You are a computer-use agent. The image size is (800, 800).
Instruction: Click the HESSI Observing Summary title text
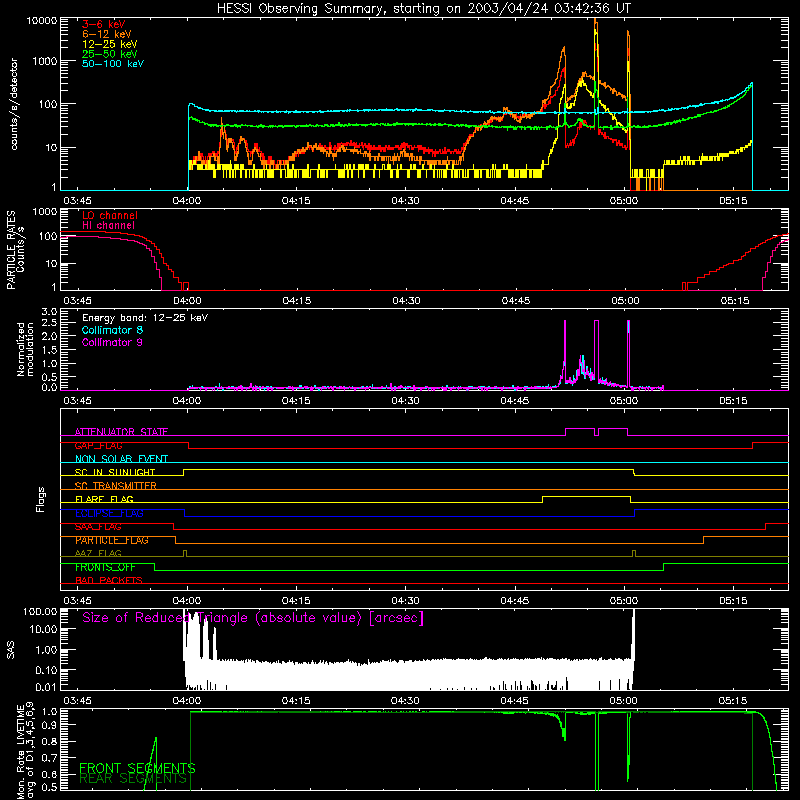coord(424,8)
